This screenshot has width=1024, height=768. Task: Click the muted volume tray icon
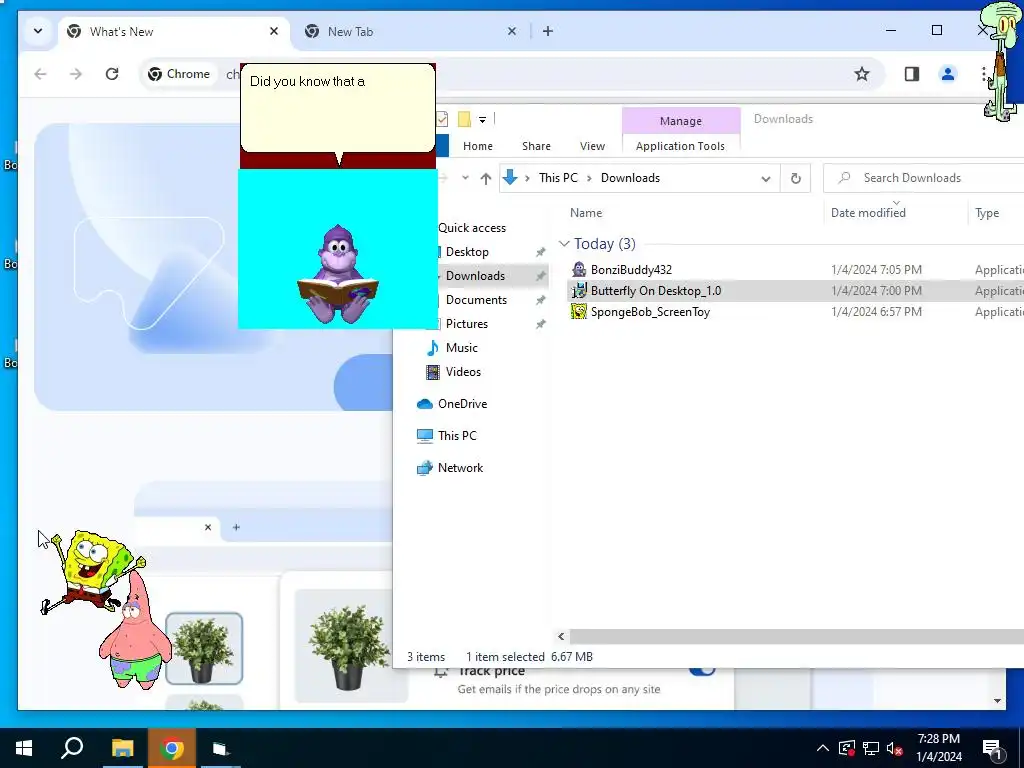(x=894, y=748)
